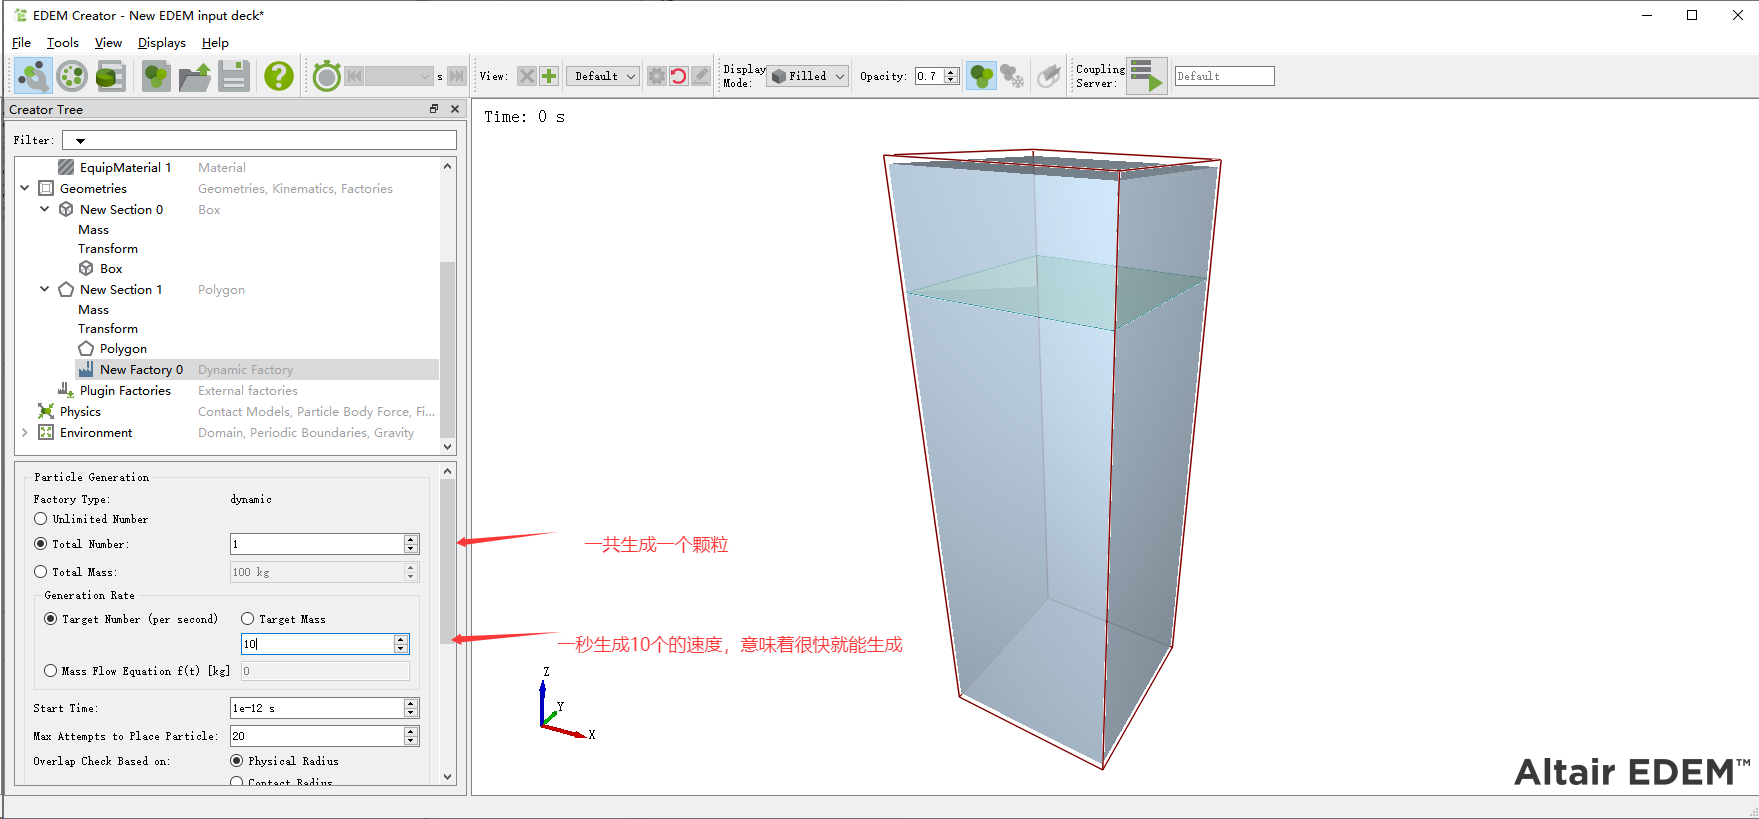Open the Analyst mode icon
This screenshot has width=1759, height=819.
pyautogui.click(x=110, y=76)
